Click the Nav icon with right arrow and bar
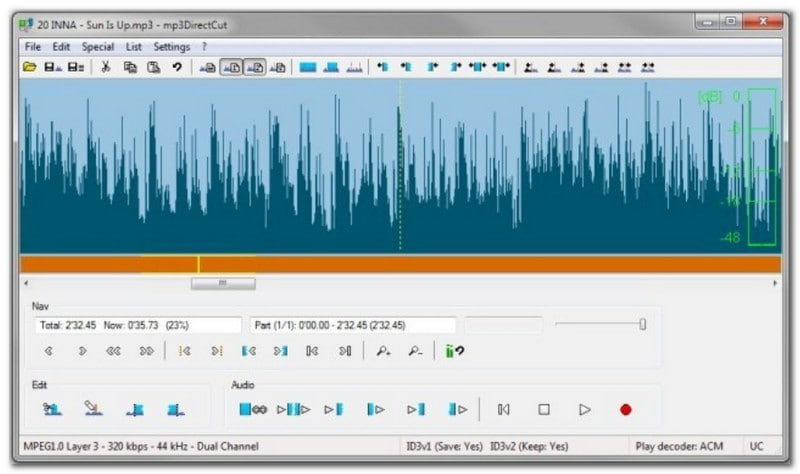The width and height of the screenshot is (800, 474). pos(345,351)
